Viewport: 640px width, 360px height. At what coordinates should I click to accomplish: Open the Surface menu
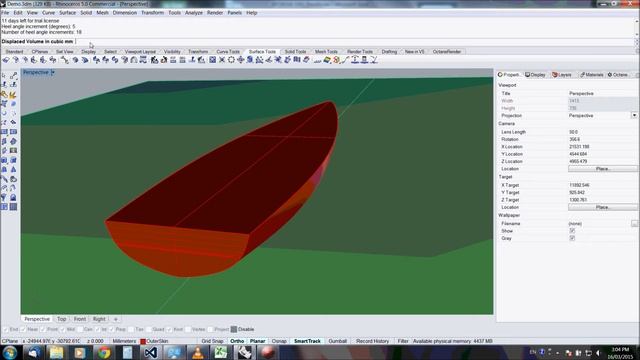point(67,13)
